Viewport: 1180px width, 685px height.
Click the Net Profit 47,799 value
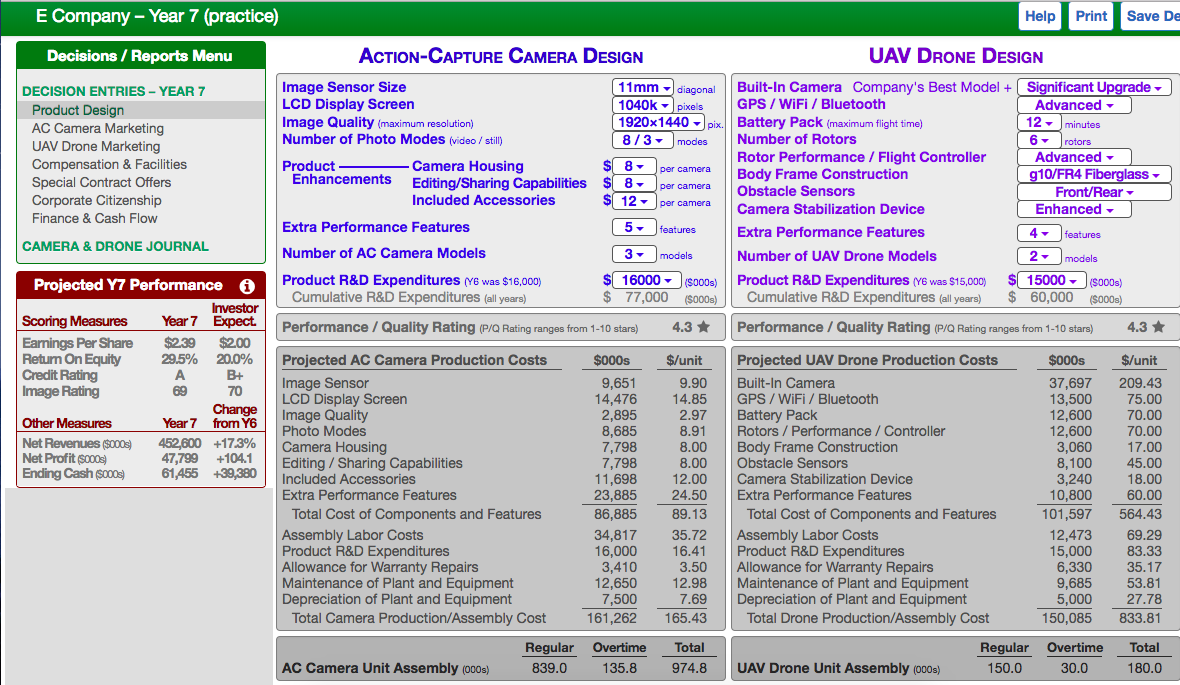[x=180, y=458]
